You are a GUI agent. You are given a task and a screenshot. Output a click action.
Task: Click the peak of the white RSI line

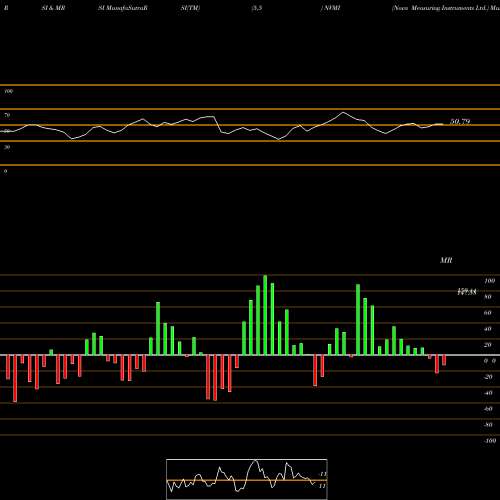point(343,112)
